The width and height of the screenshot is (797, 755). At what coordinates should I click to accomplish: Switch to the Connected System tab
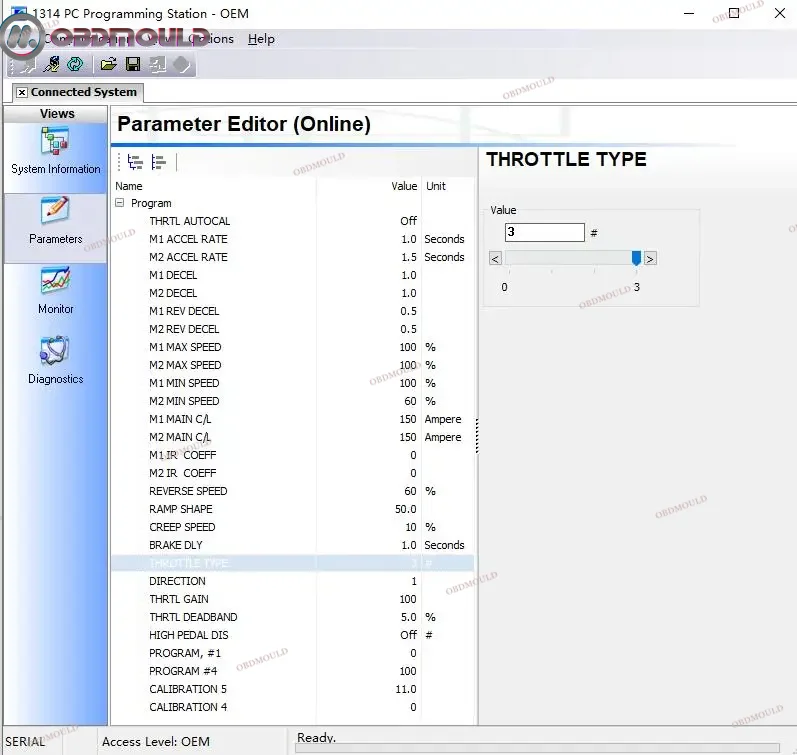click(83, 92)
